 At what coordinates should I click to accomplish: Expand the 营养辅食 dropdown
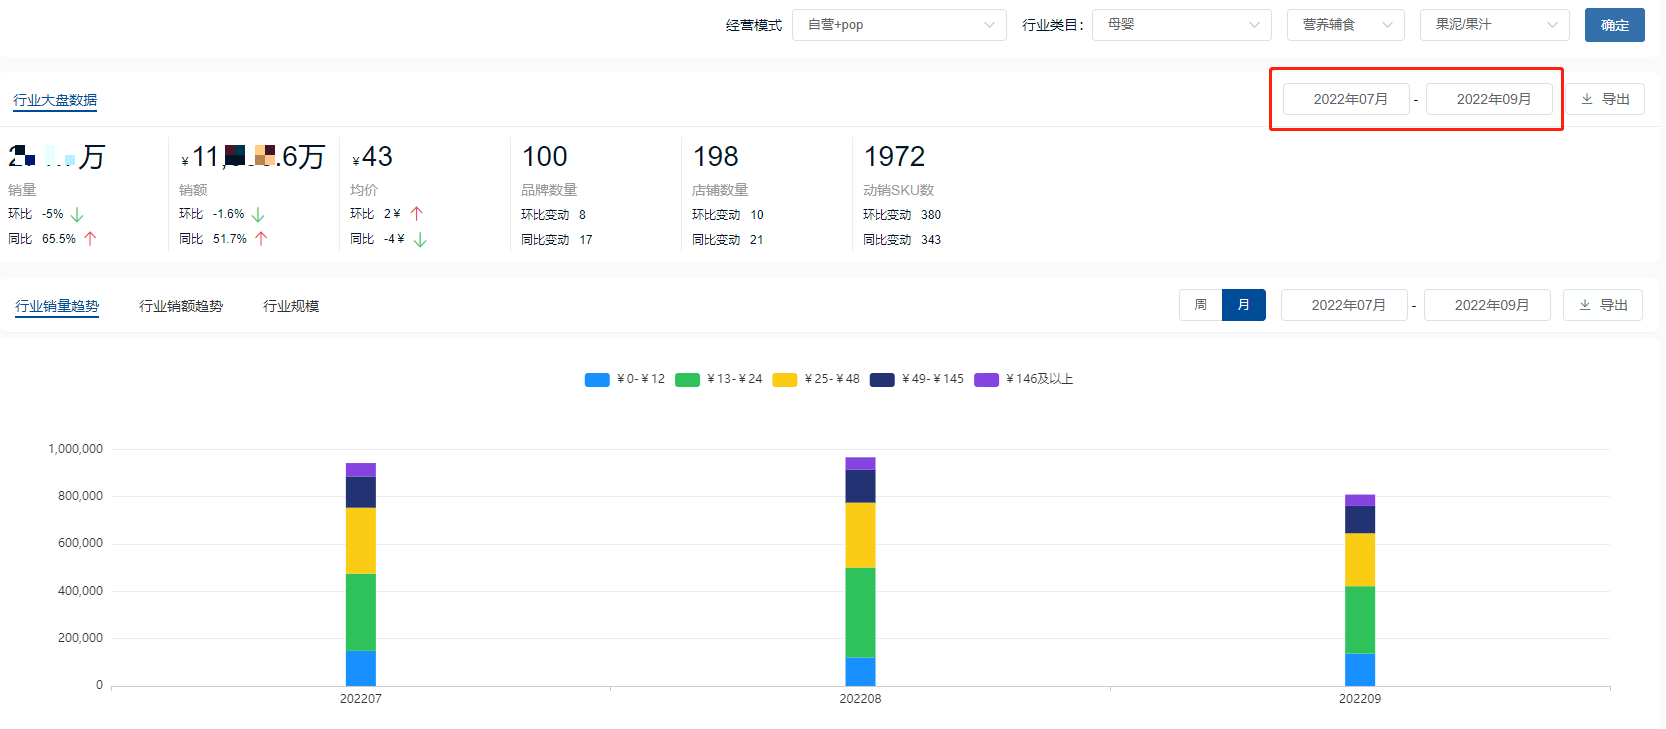pyautogui.click(x=1345, y=25)
